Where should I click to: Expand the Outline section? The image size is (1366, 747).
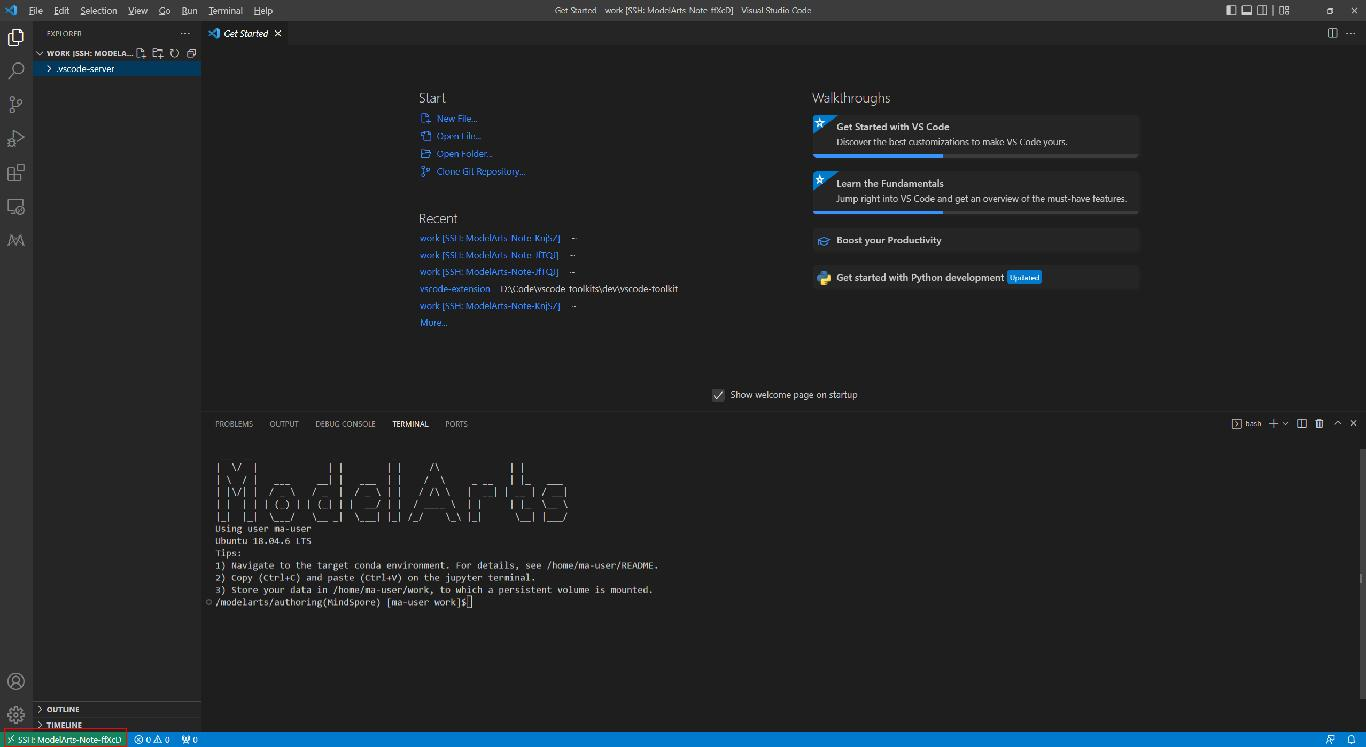[117, 709]
